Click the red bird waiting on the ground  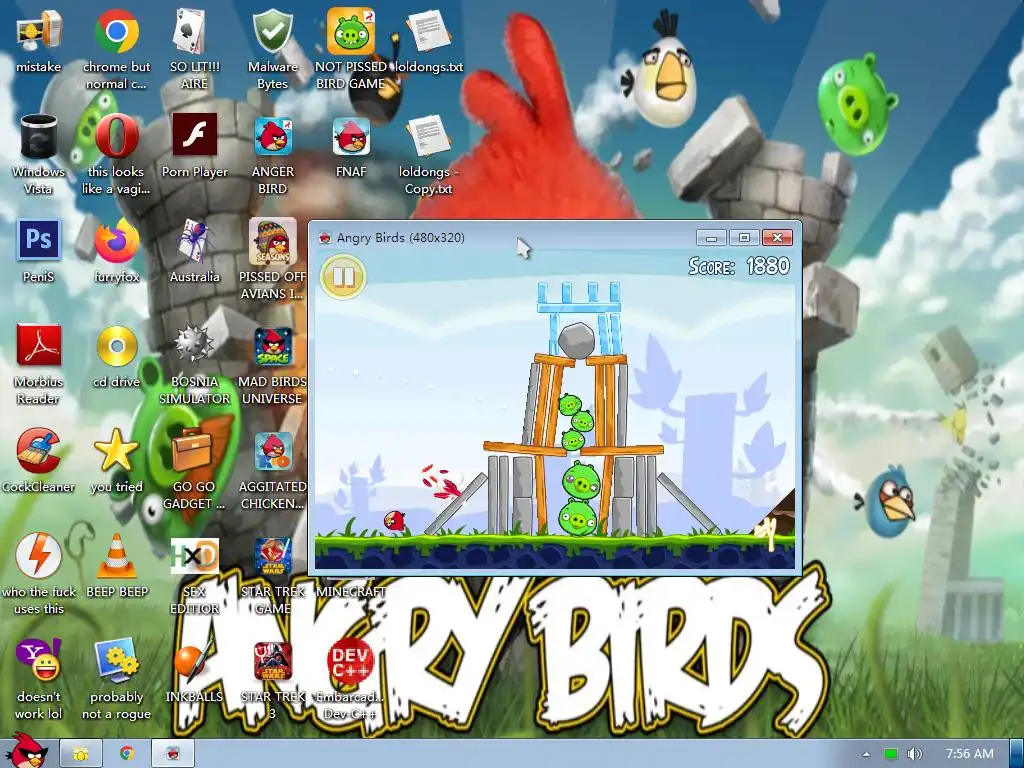[x=394, y=520]
